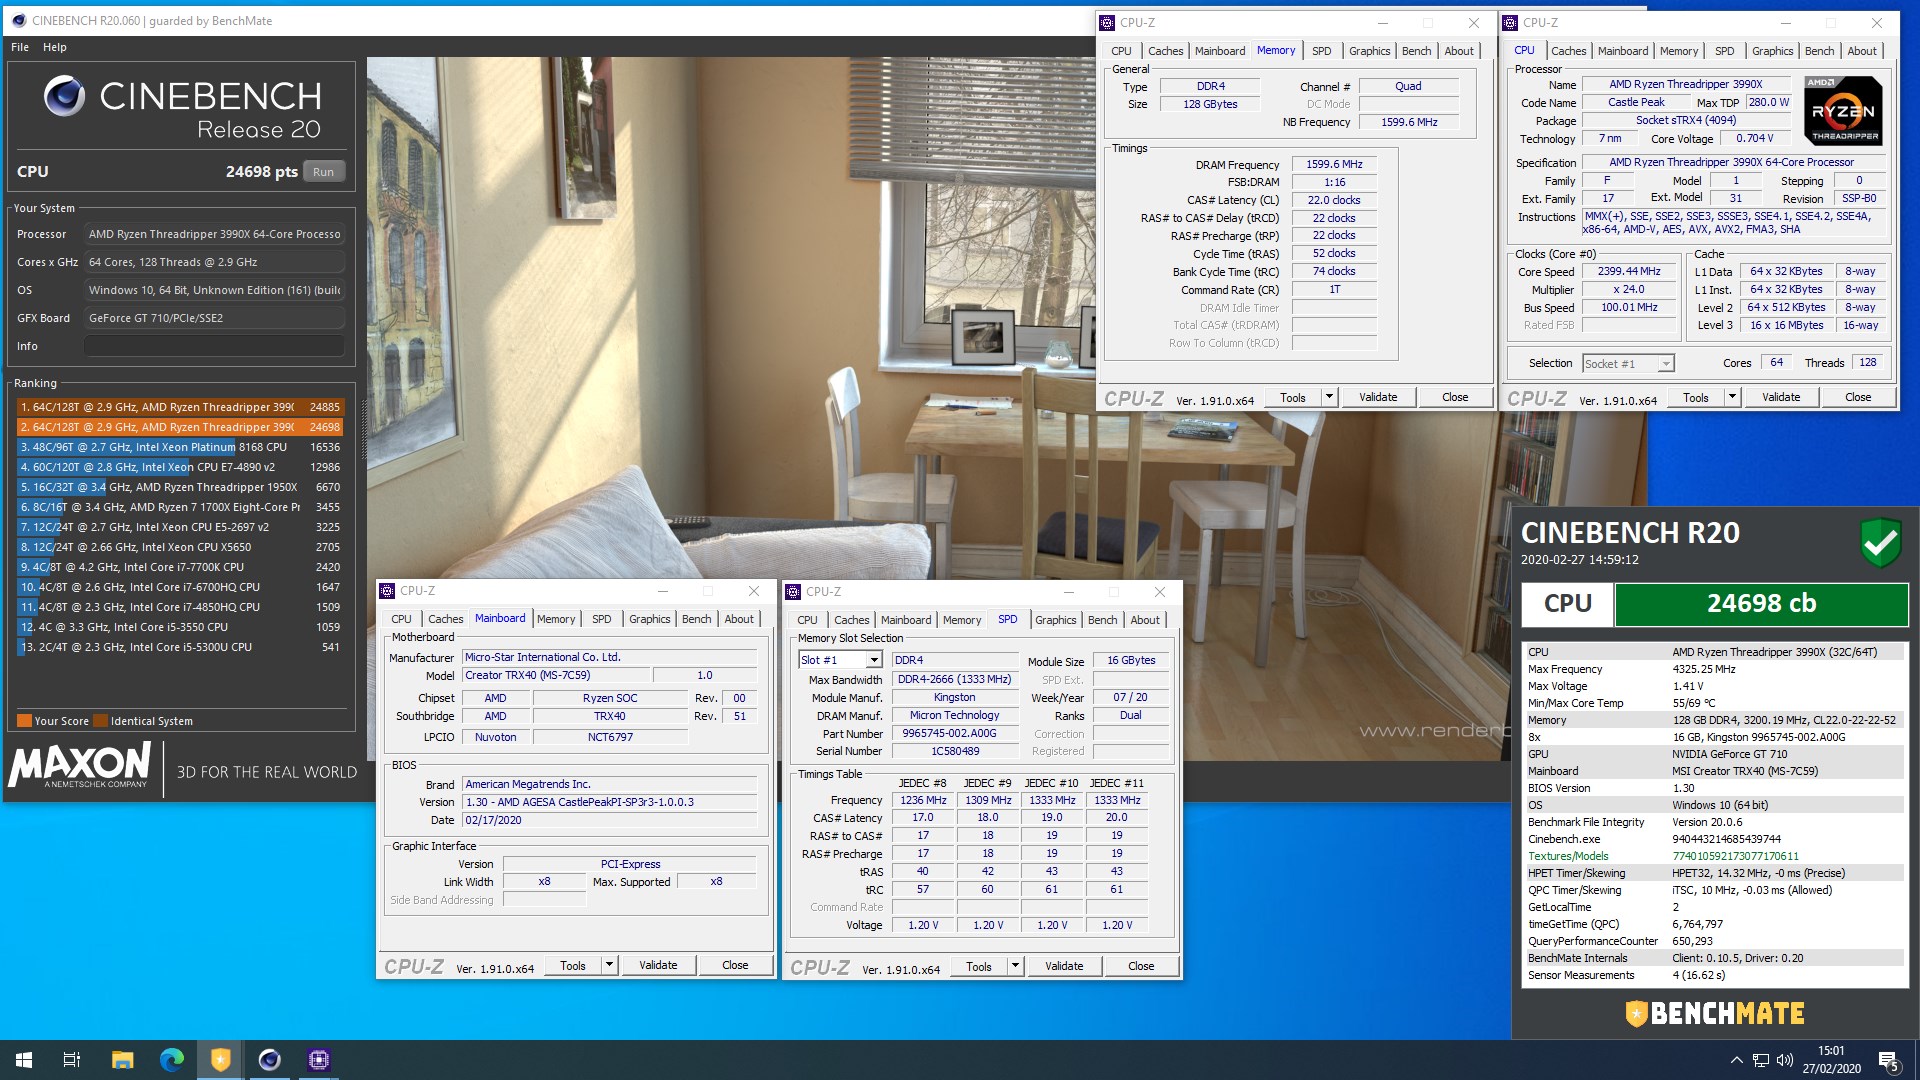Image resolution: width=1920 pixels, height=1080 pixels.
Task: Click the CPU-Z Mainboard window title icon
Action: pos(387,591)
